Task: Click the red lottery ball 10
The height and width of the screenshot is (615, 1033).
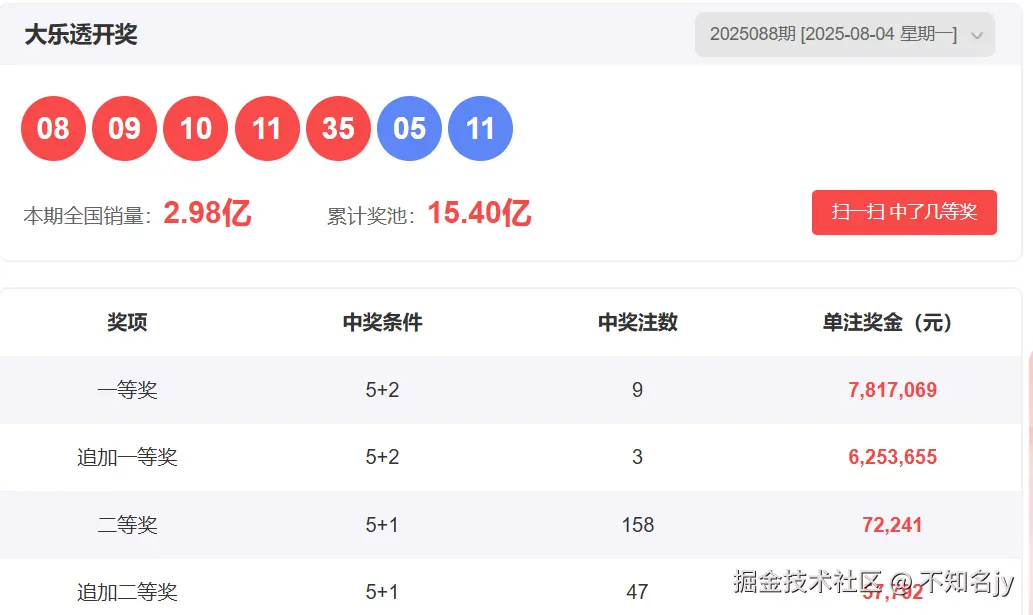Action: (196, 128)
